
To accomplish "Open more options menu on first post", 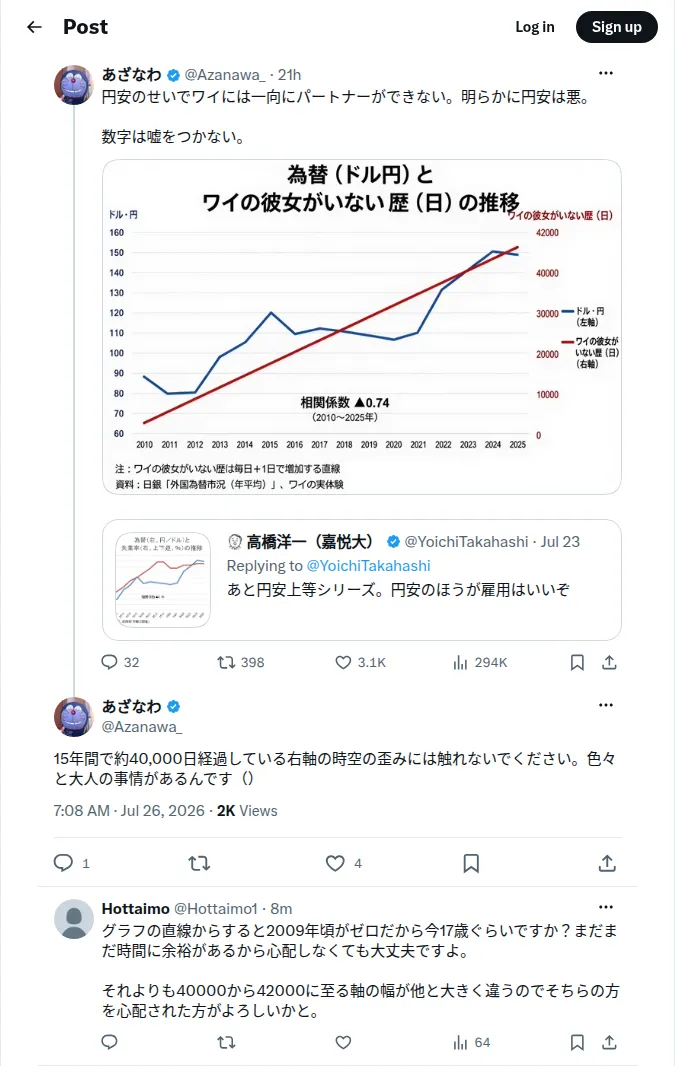I will [606, 73].
